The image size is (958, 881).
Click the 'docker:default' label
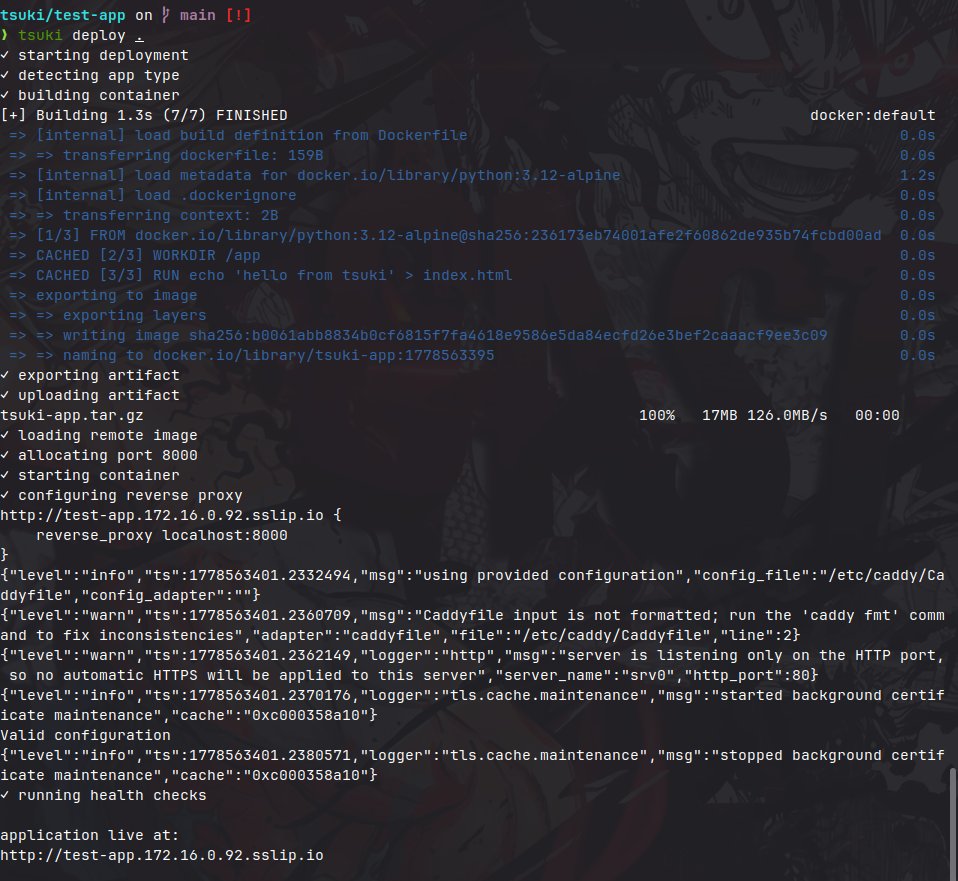point(872,115)
